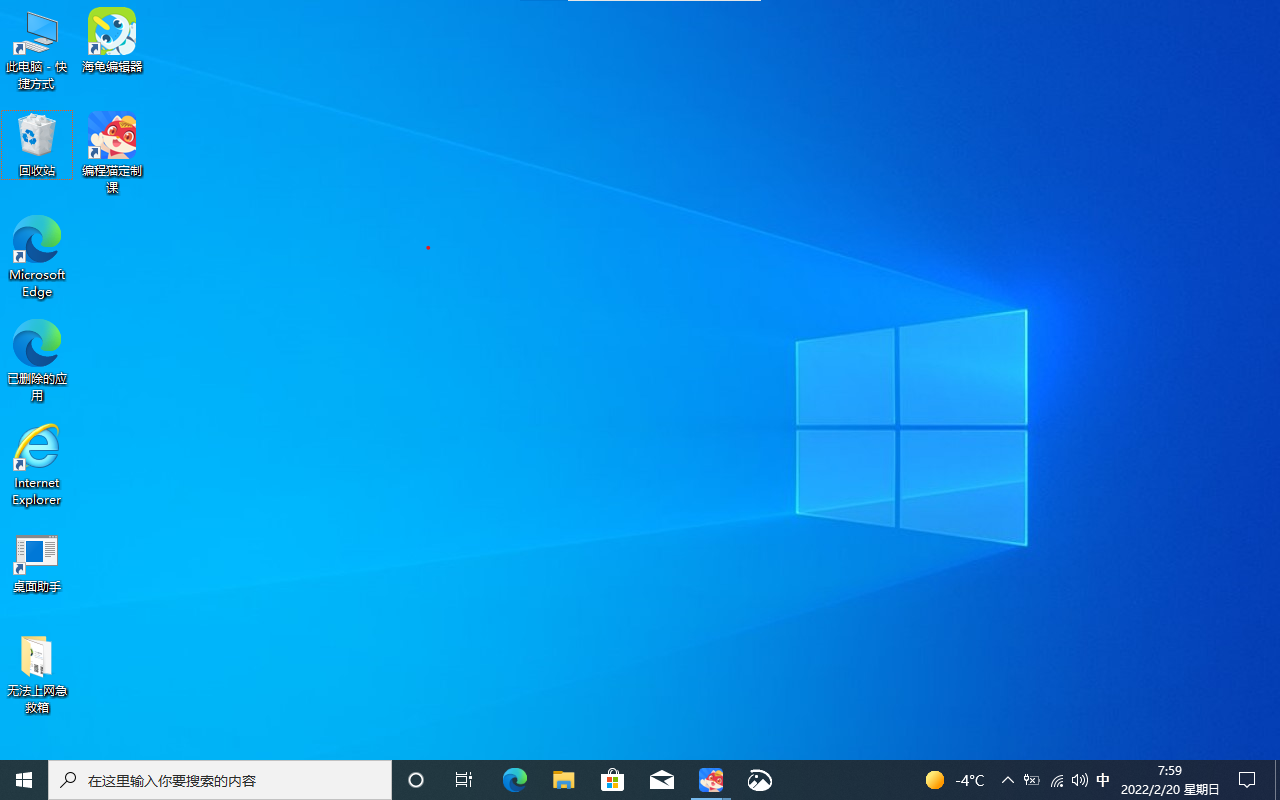Select the Internet Explorer desktop icon
Image resolution: width=1280 pixels, height=800 pixels.
[x=37, y=465]
